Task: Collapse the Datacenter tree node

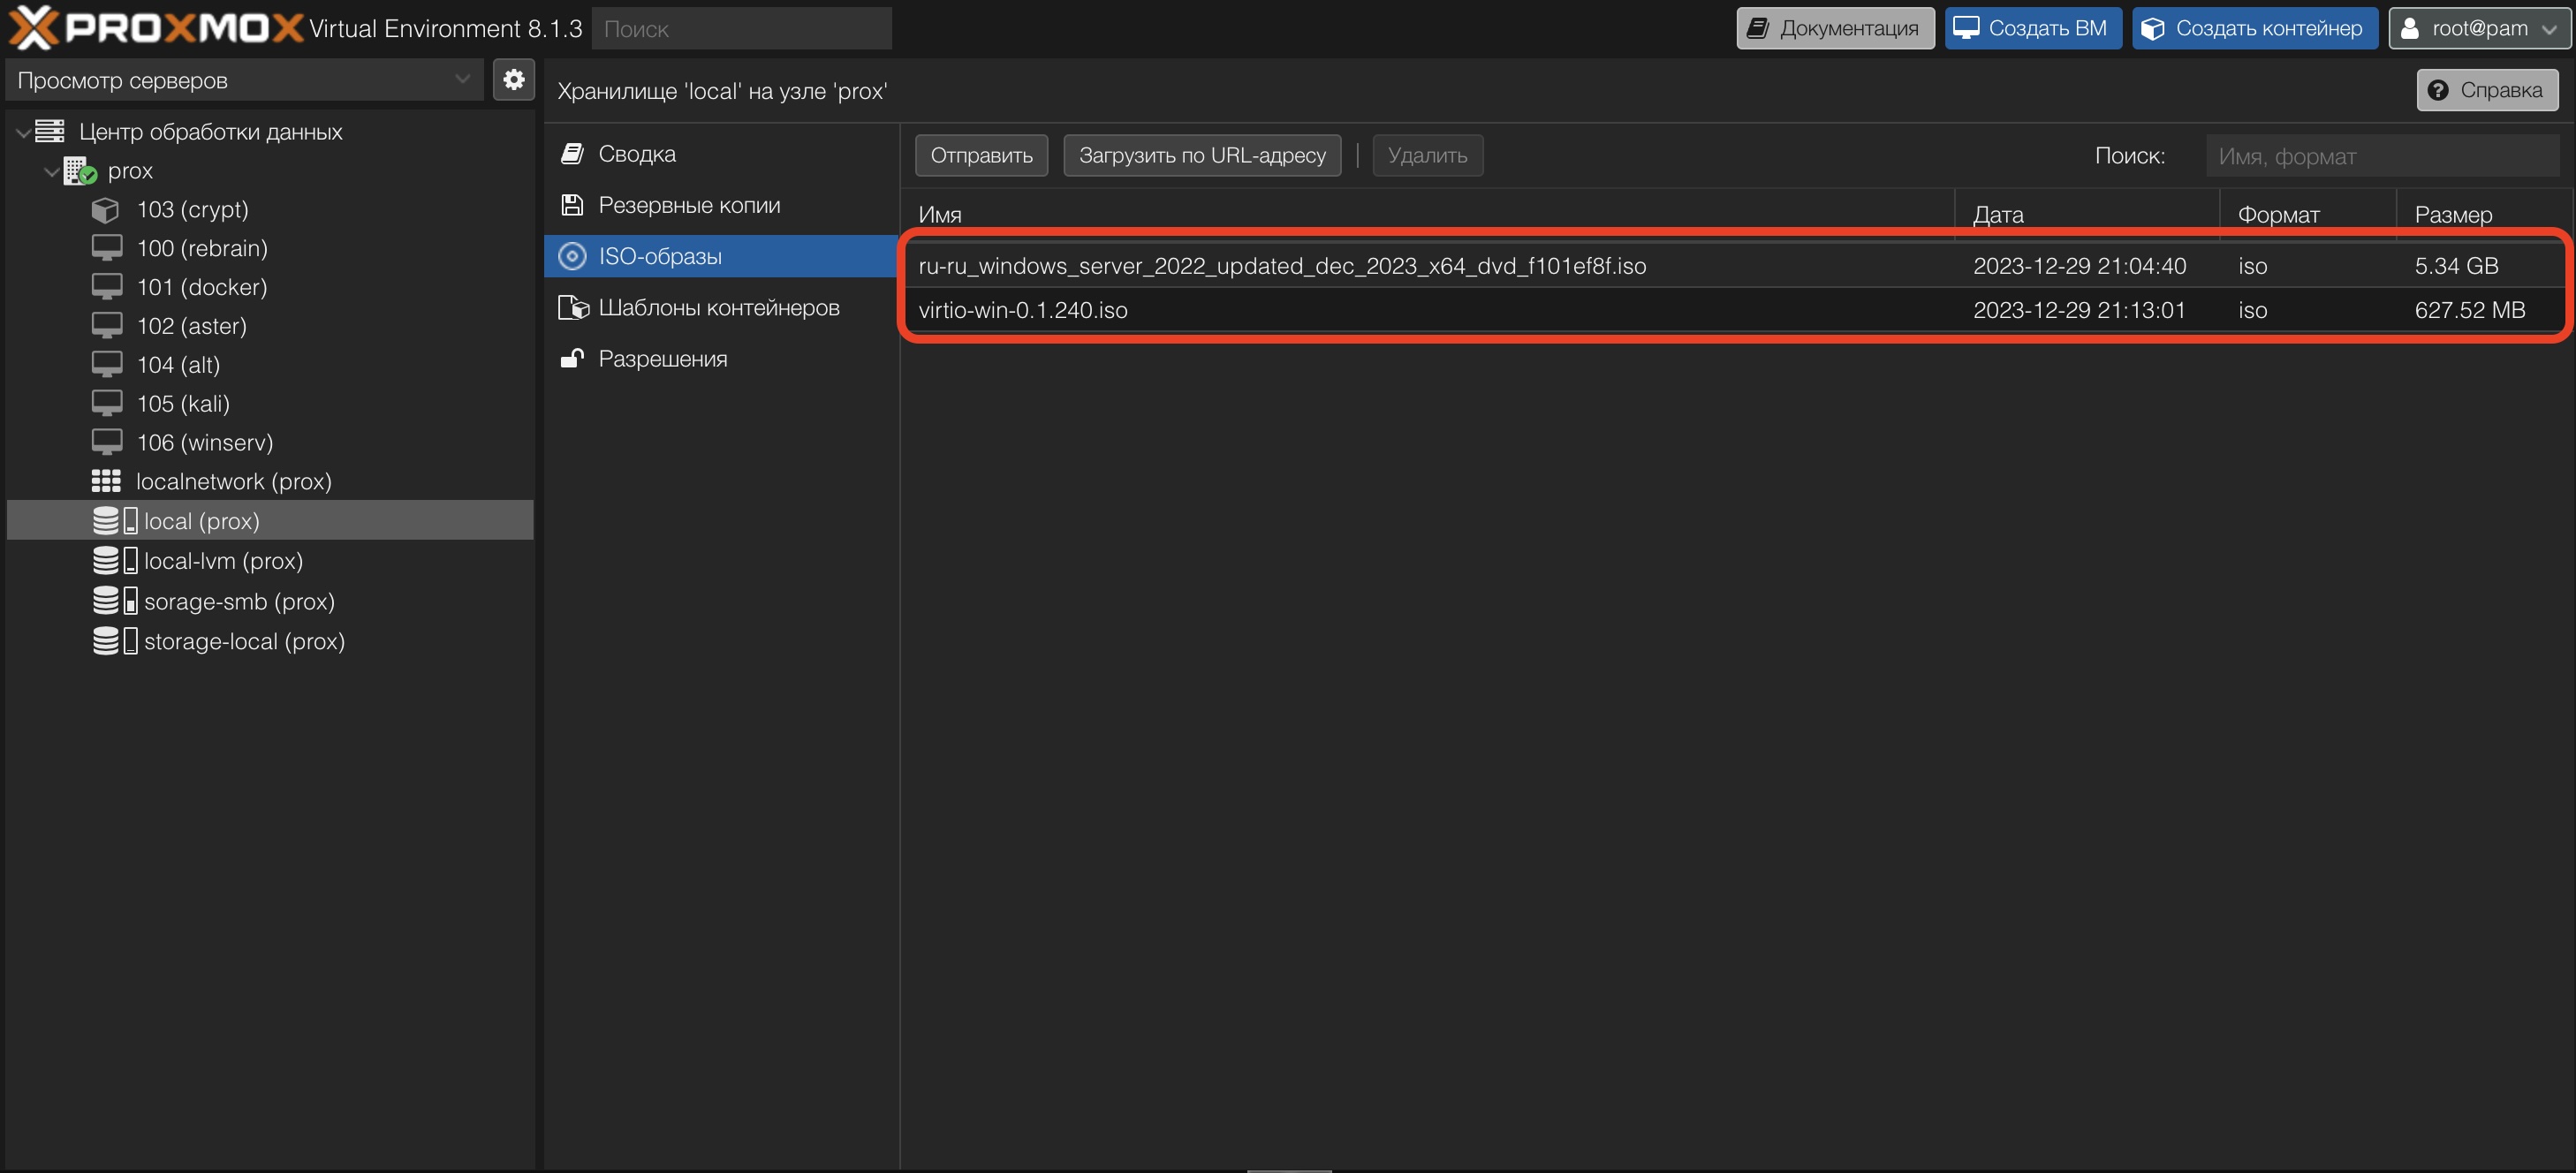Action: [23, 132]
